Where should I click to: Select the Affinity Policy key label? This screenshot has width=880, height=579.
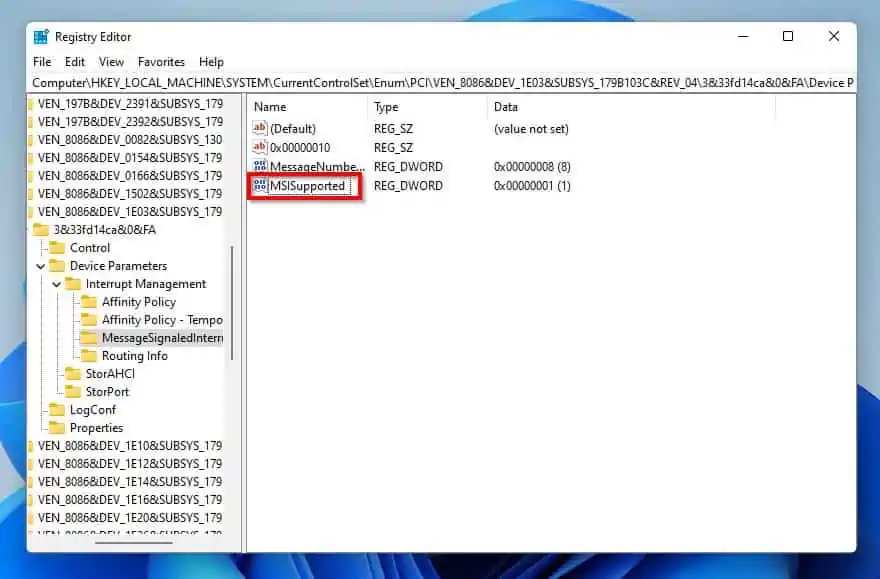139,302
